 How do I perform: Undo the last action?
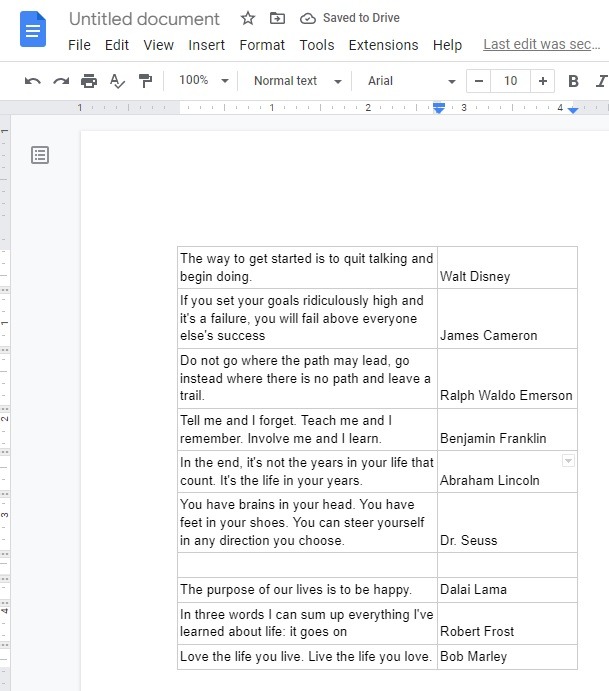click(x=33, y=81)
